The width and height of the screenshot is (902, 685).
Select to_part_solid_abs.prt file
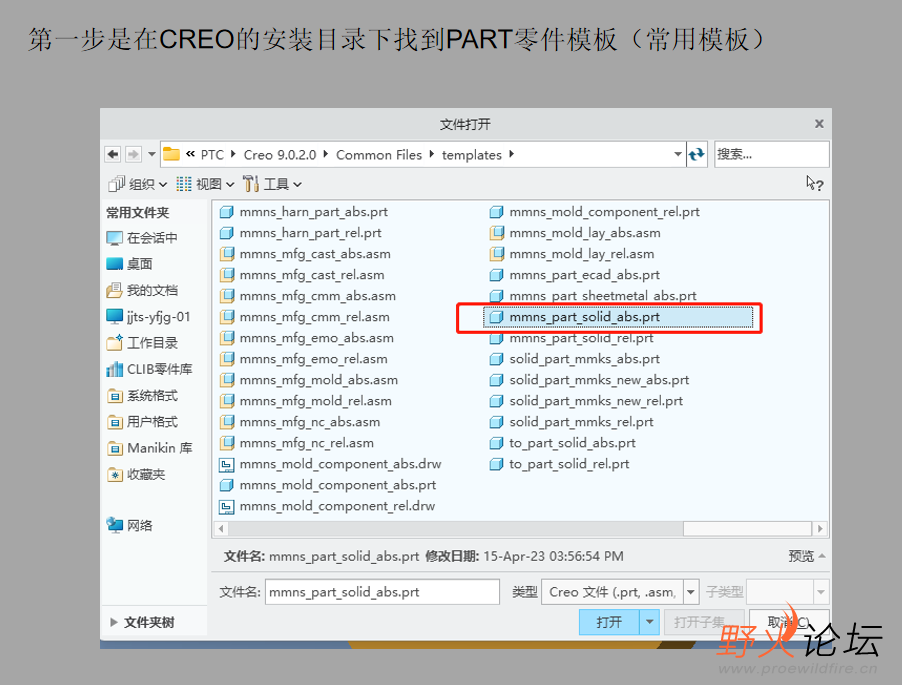[x=563, y=443]
